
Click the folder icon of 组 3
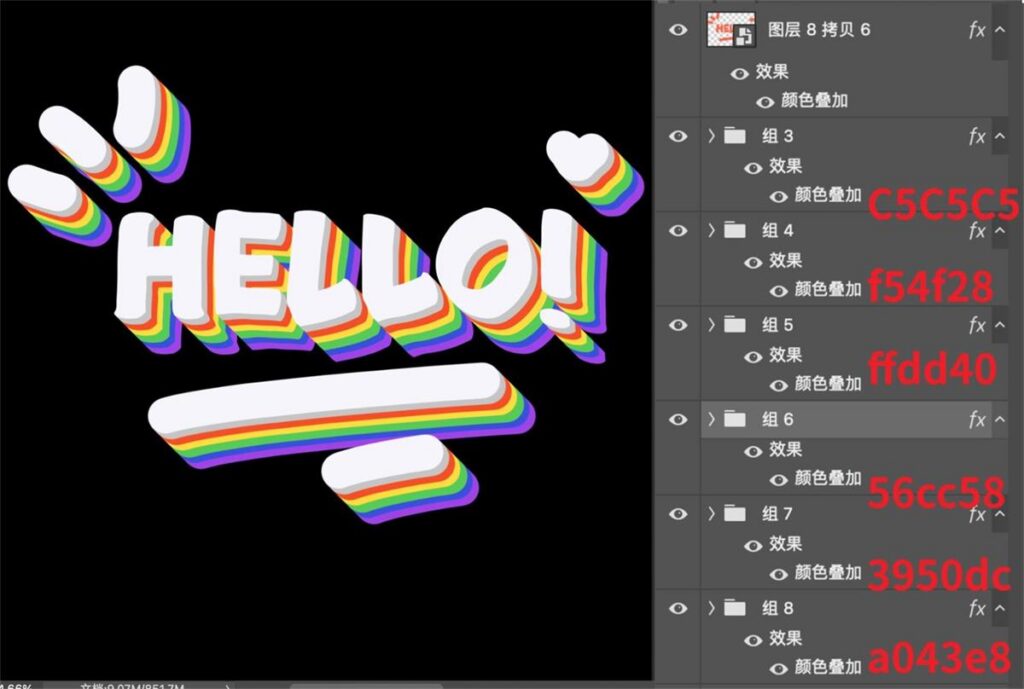(x=735, y=136)
